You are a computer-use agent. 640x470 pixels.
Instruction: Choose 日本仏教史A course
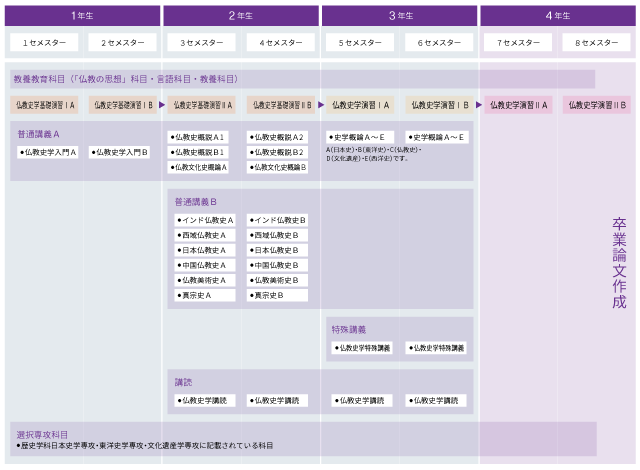click(x=205, y=250)
